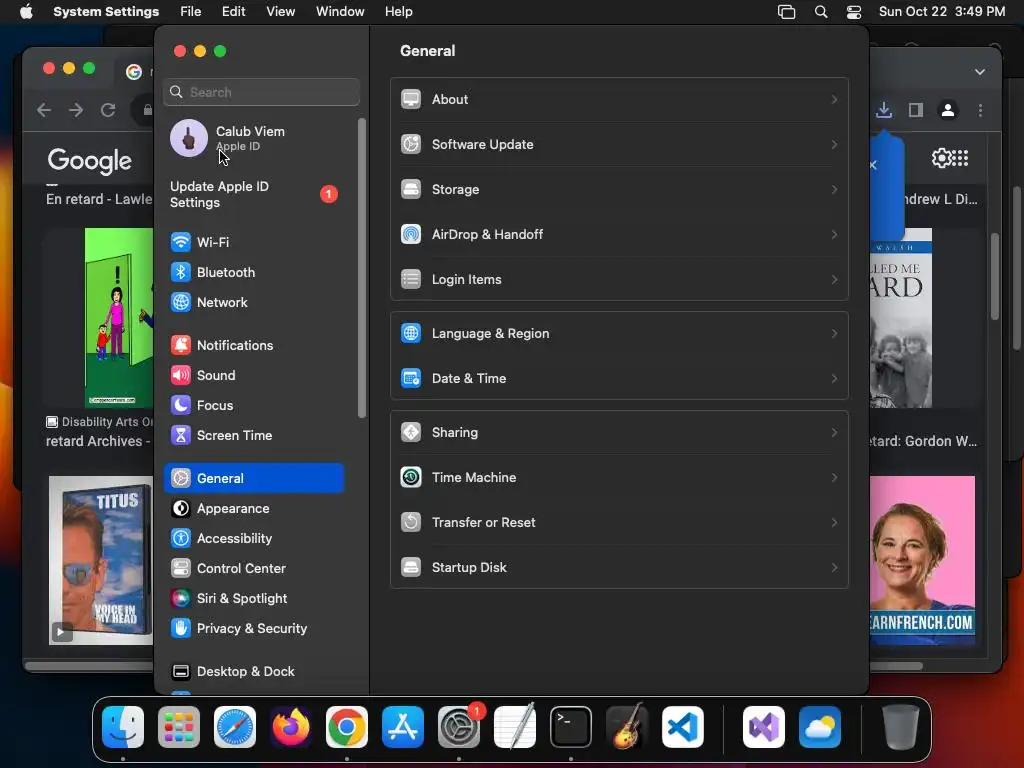This screenshot has height=768, width=1024.
Task: Open the Apple menu
Action: [x=26, y=12]
